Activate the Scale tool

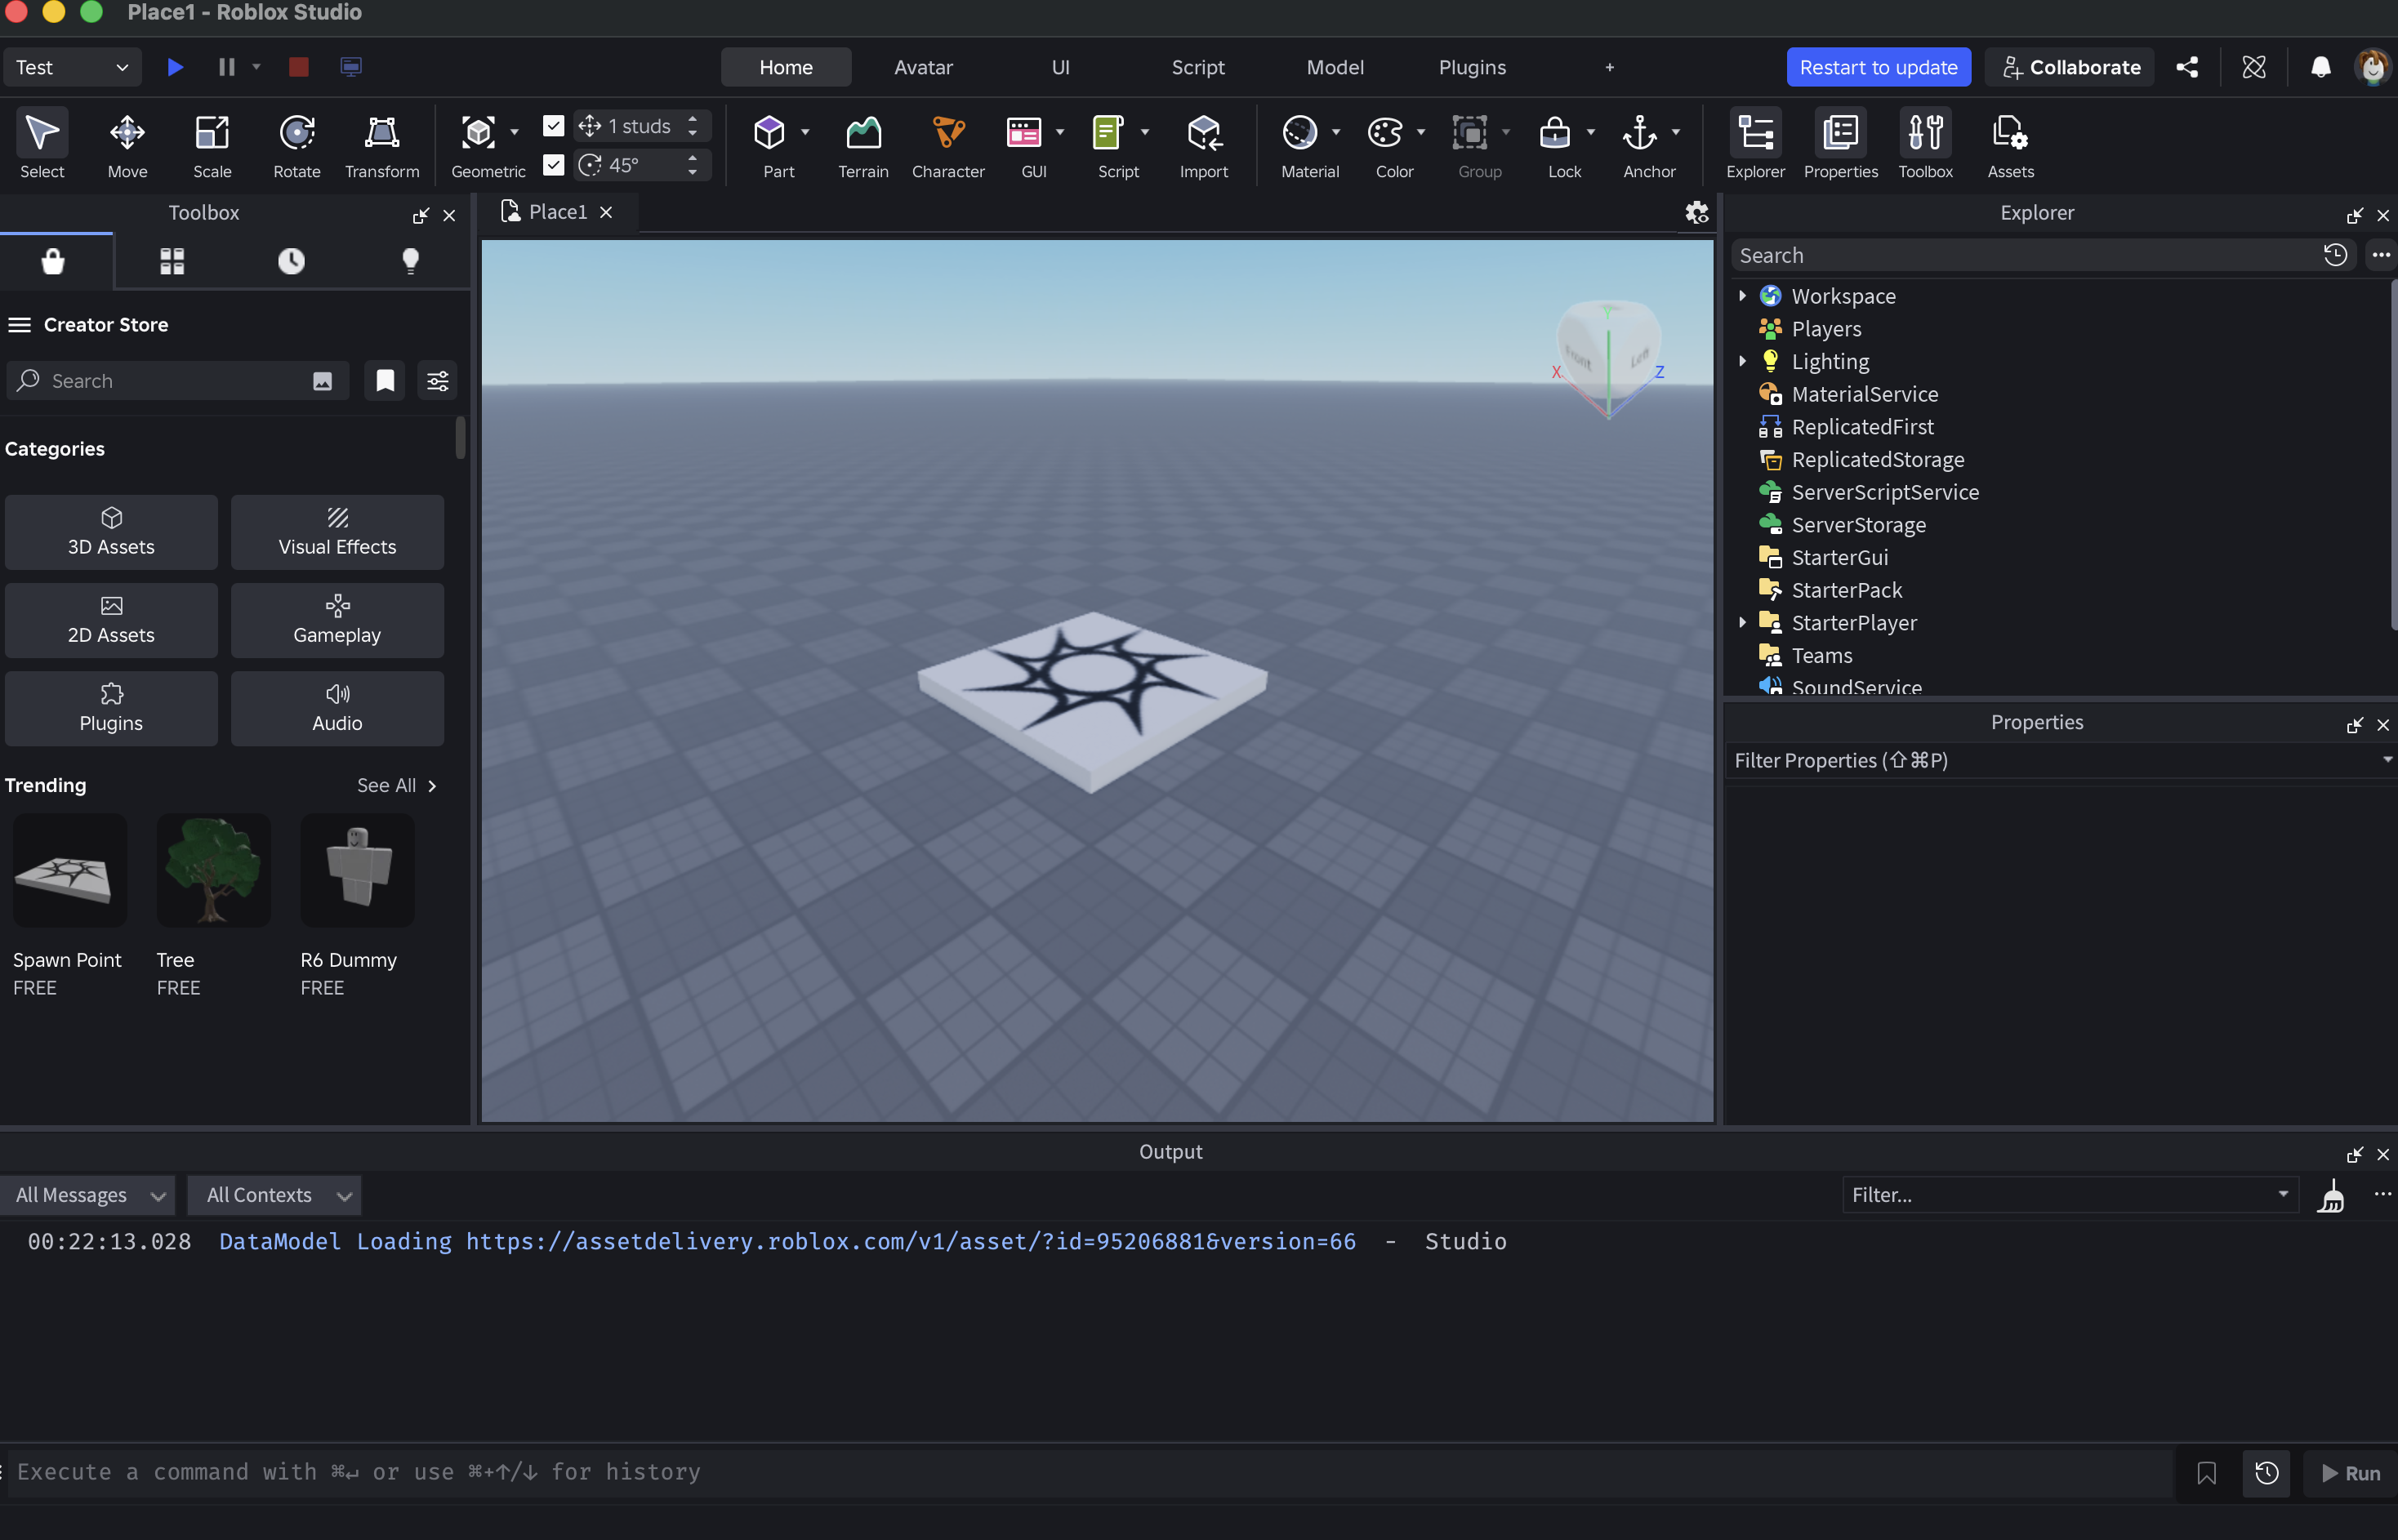pos(212,144)
